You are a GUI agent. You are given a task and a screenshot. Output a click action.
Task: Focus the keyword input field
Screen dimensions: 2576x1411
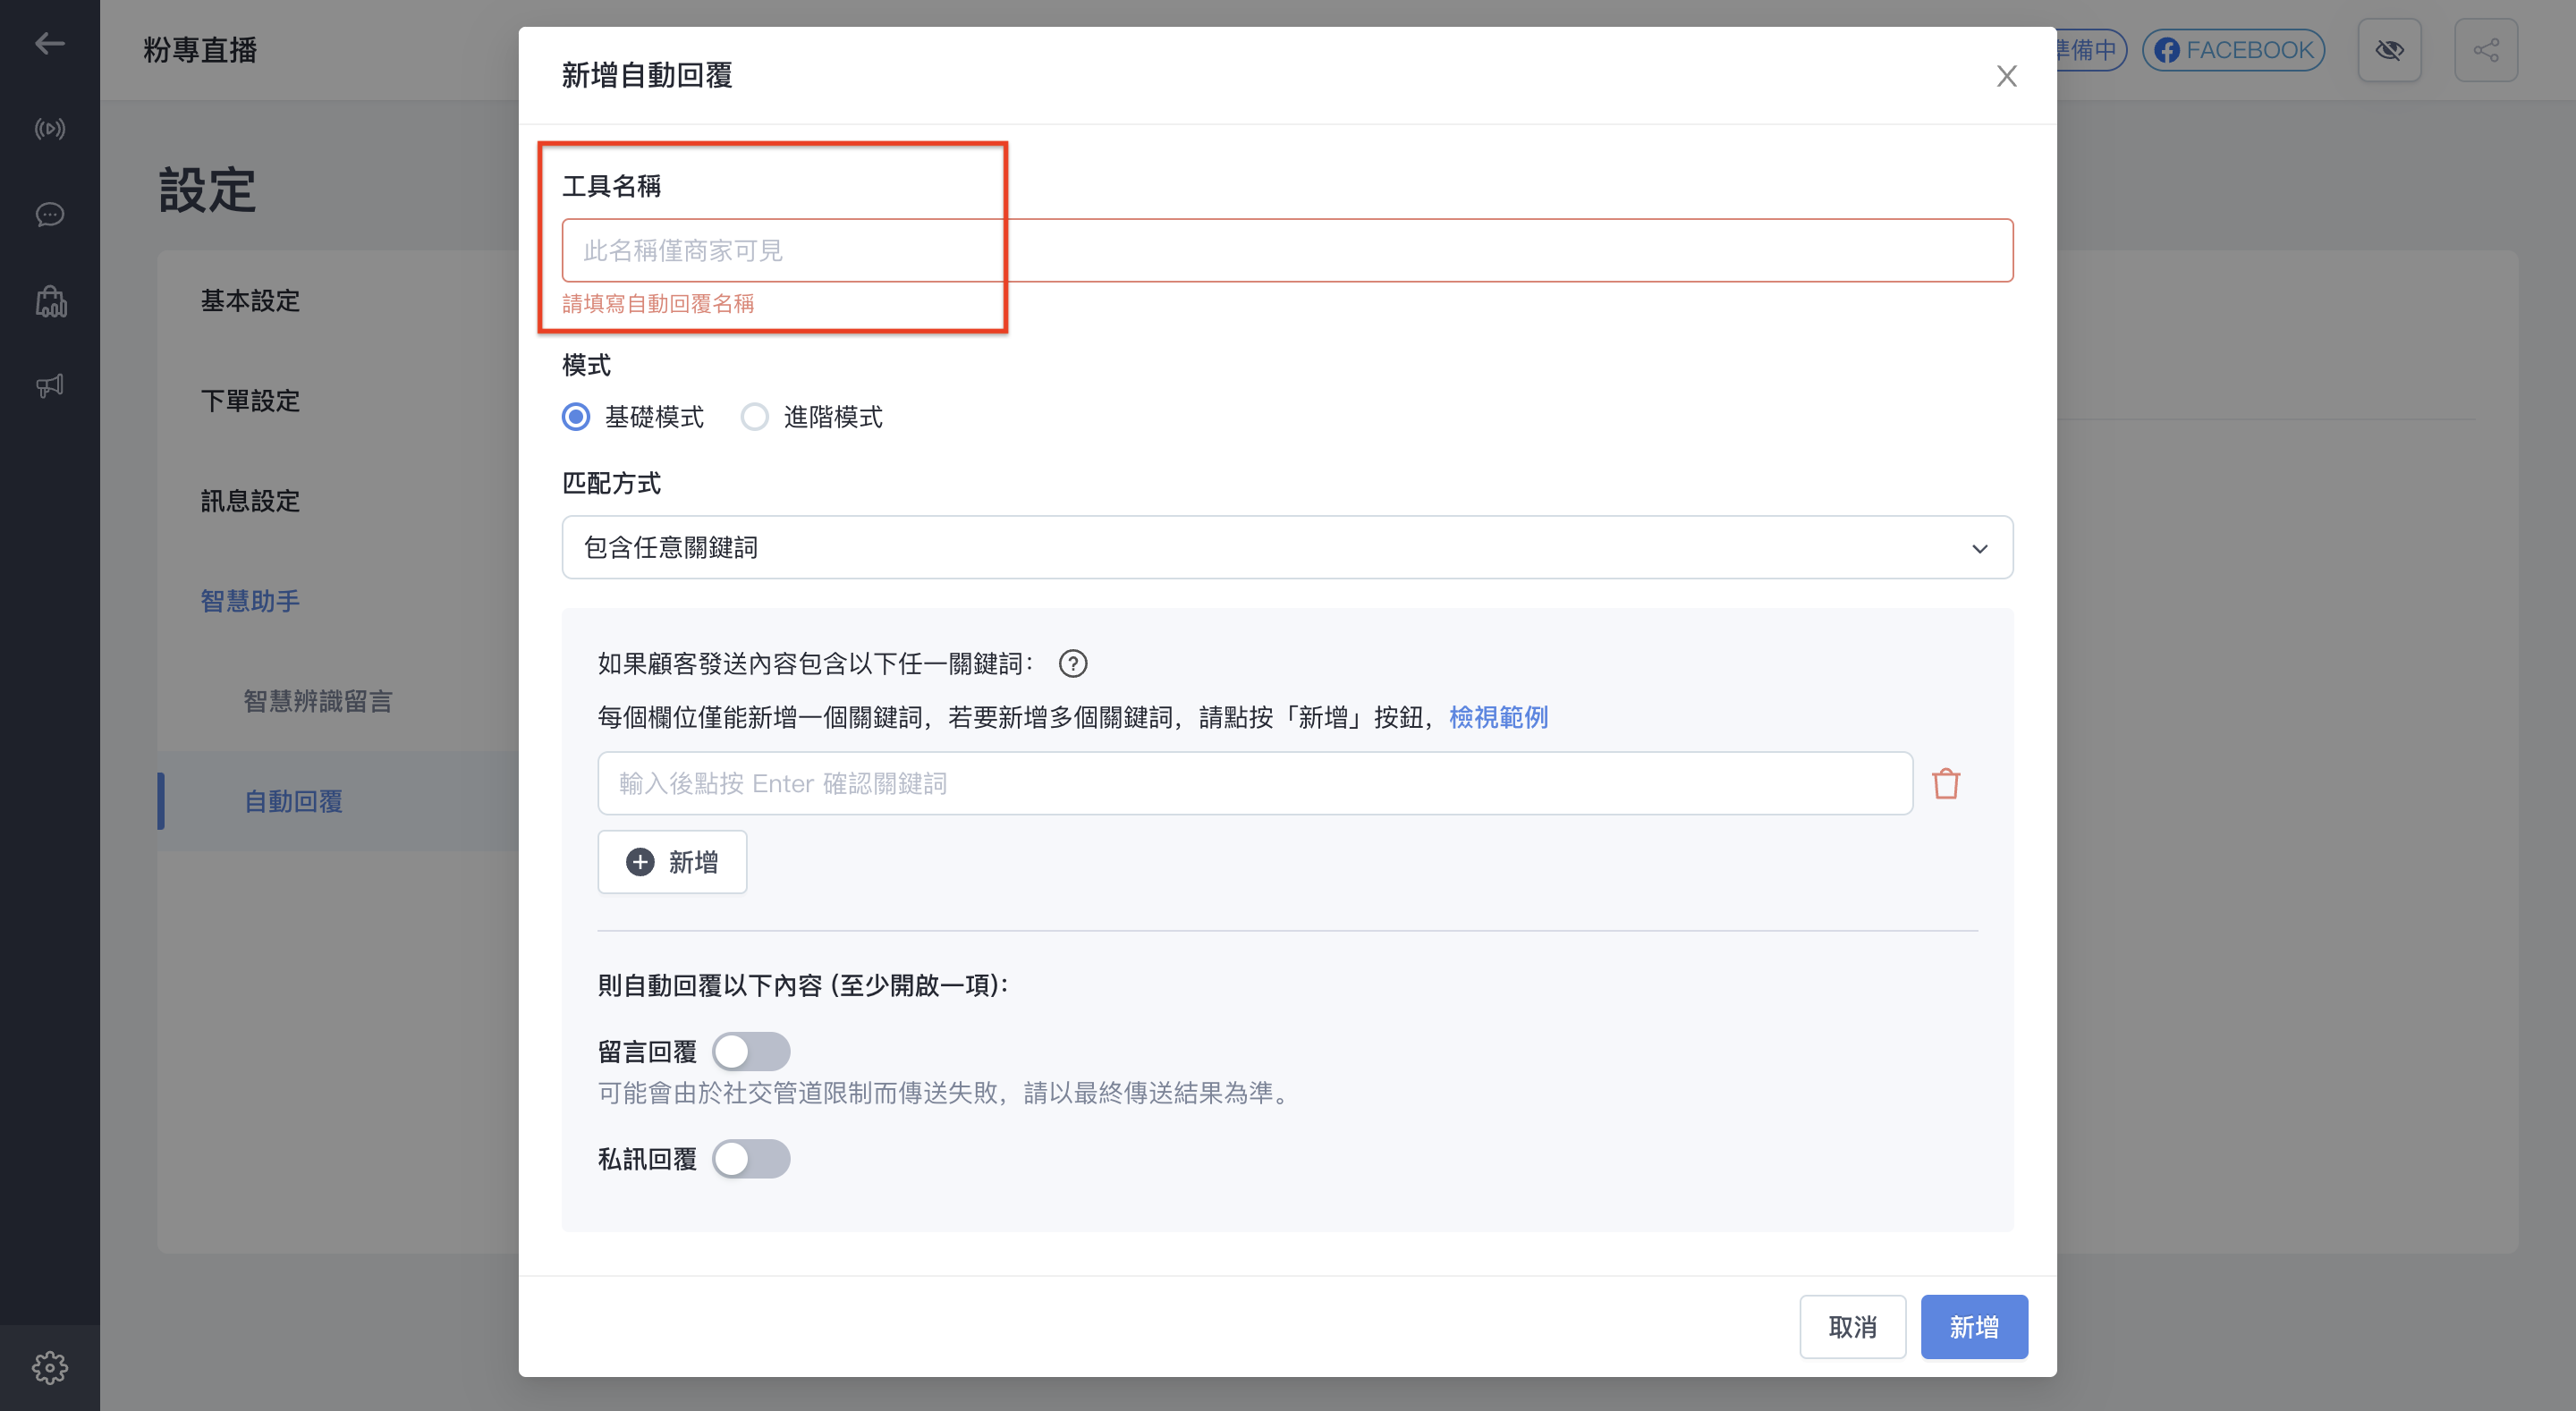click(x=1255, y=783)
